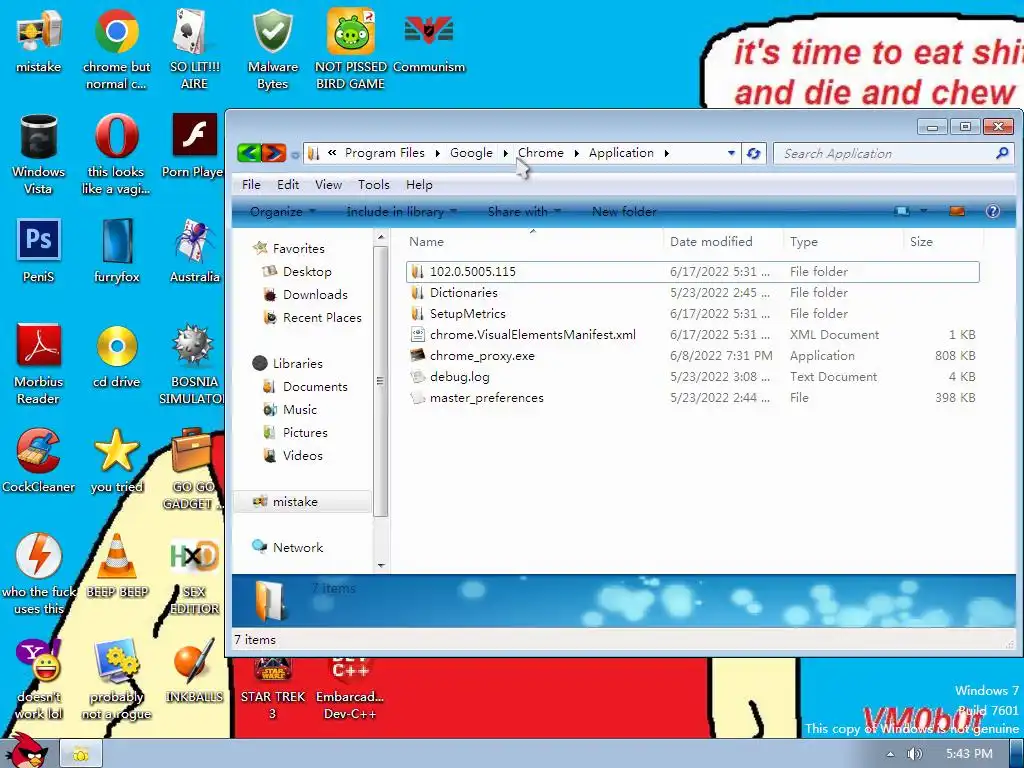Click the volume speaker tray icon

914,754
